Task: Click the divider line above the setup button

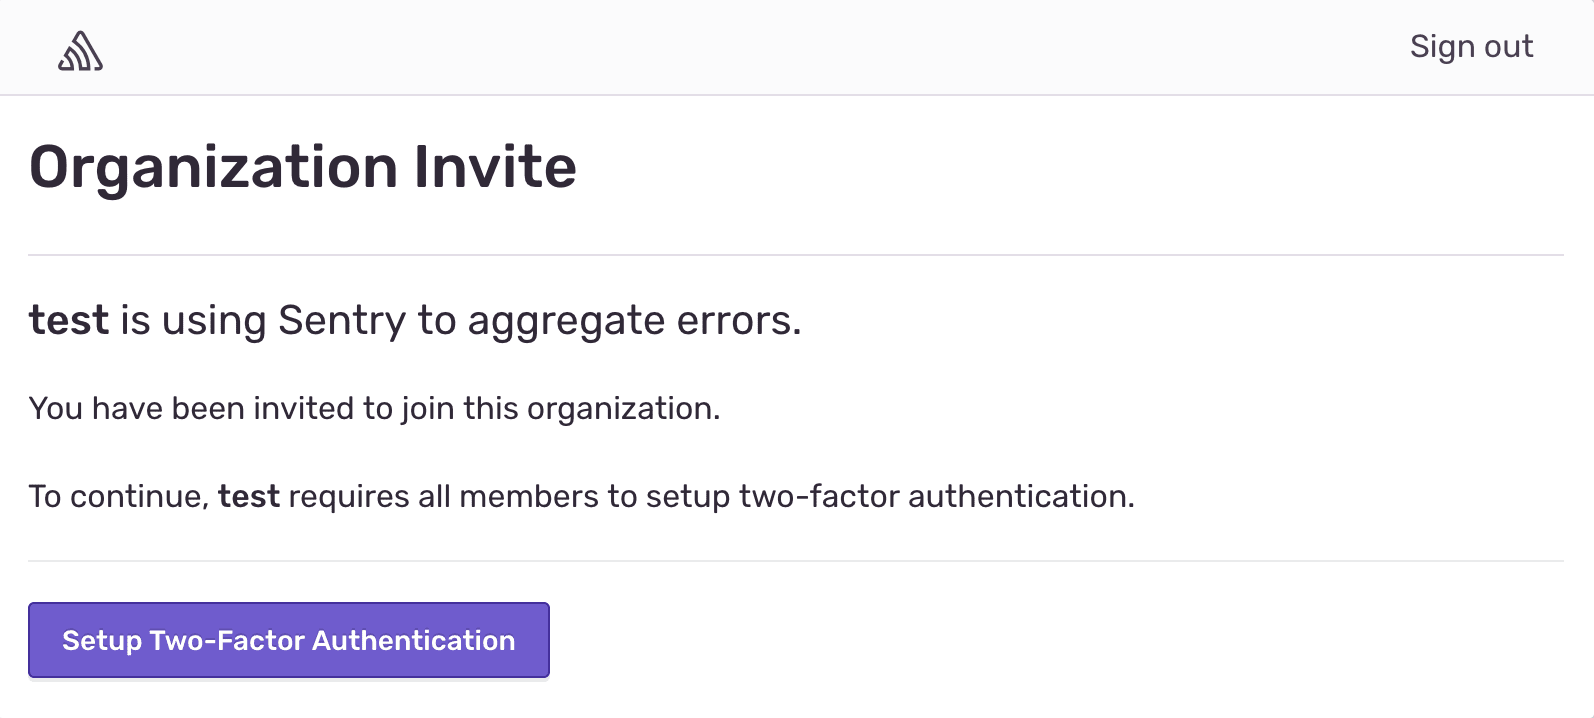Action: coord(796,561)
